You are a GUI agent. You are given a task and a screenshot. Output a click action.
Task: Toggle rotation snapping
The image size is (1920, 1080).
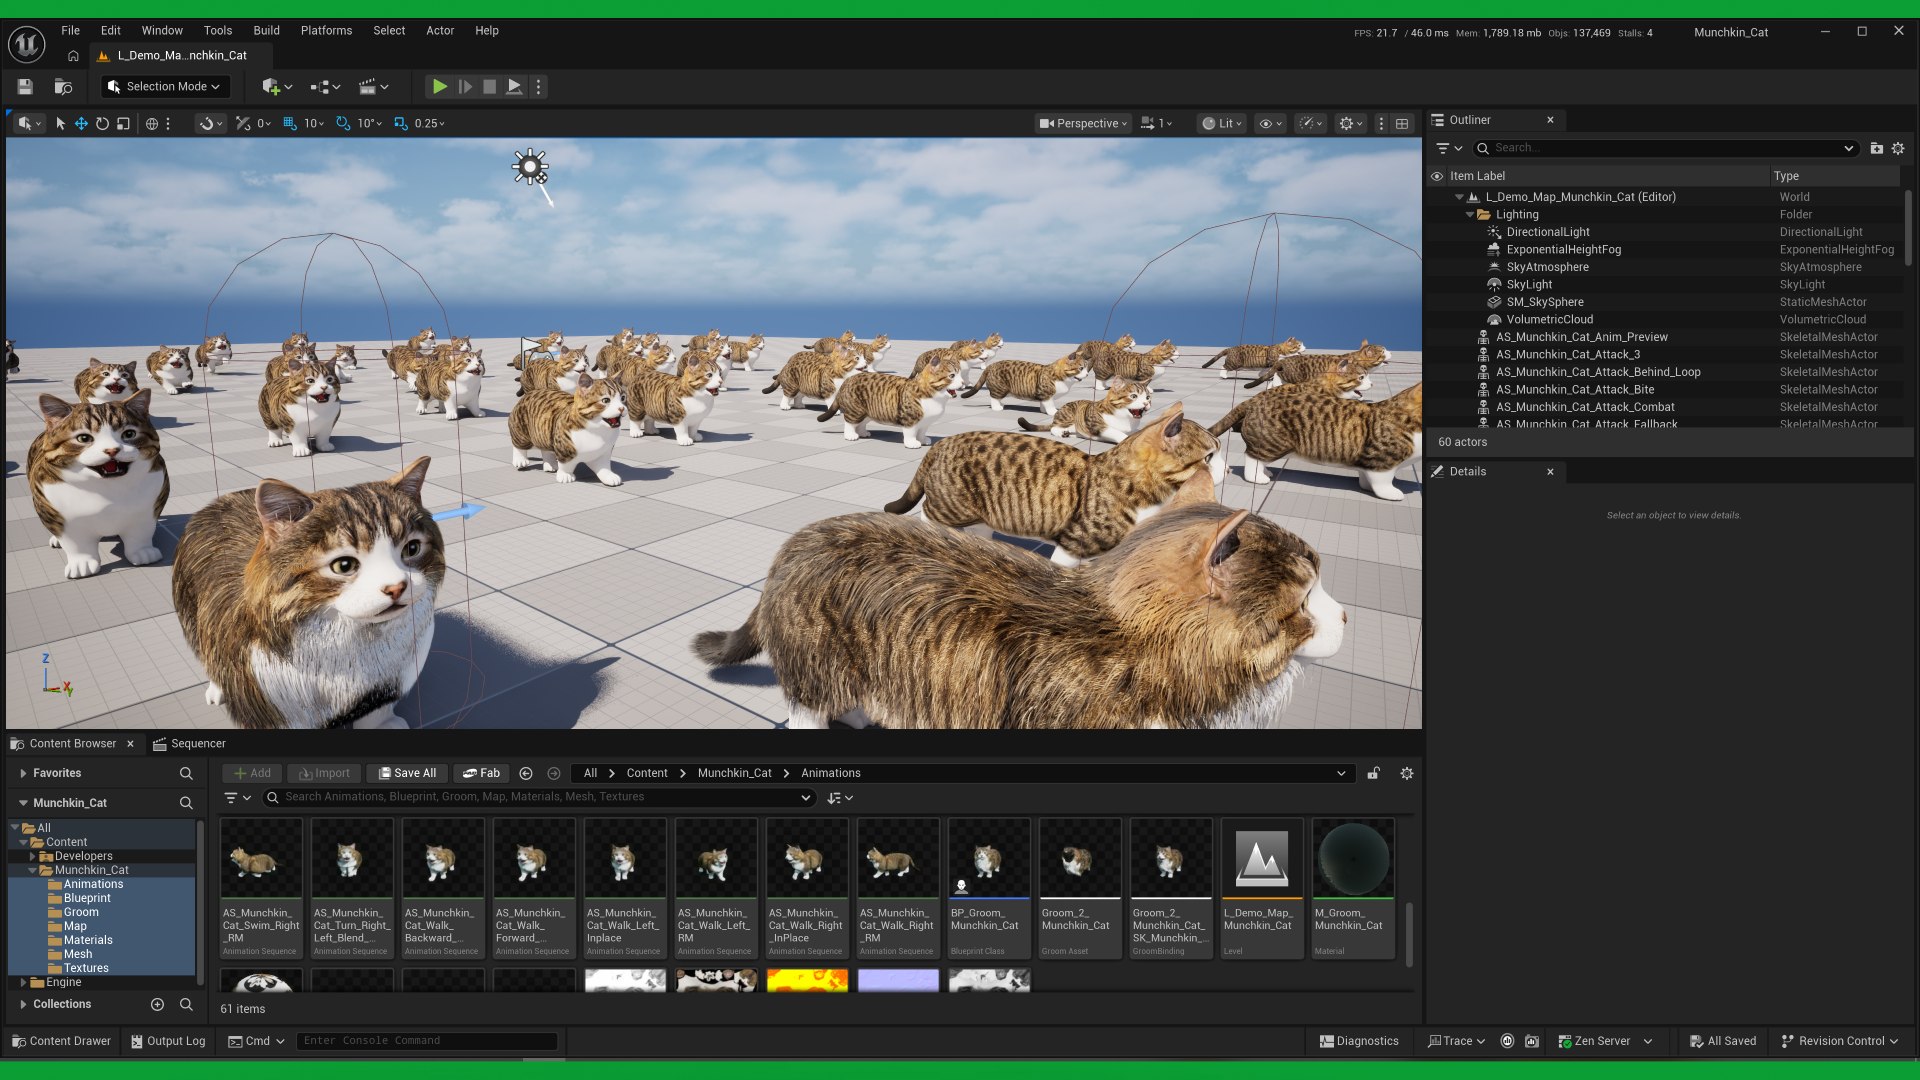[x=343, y=123]
